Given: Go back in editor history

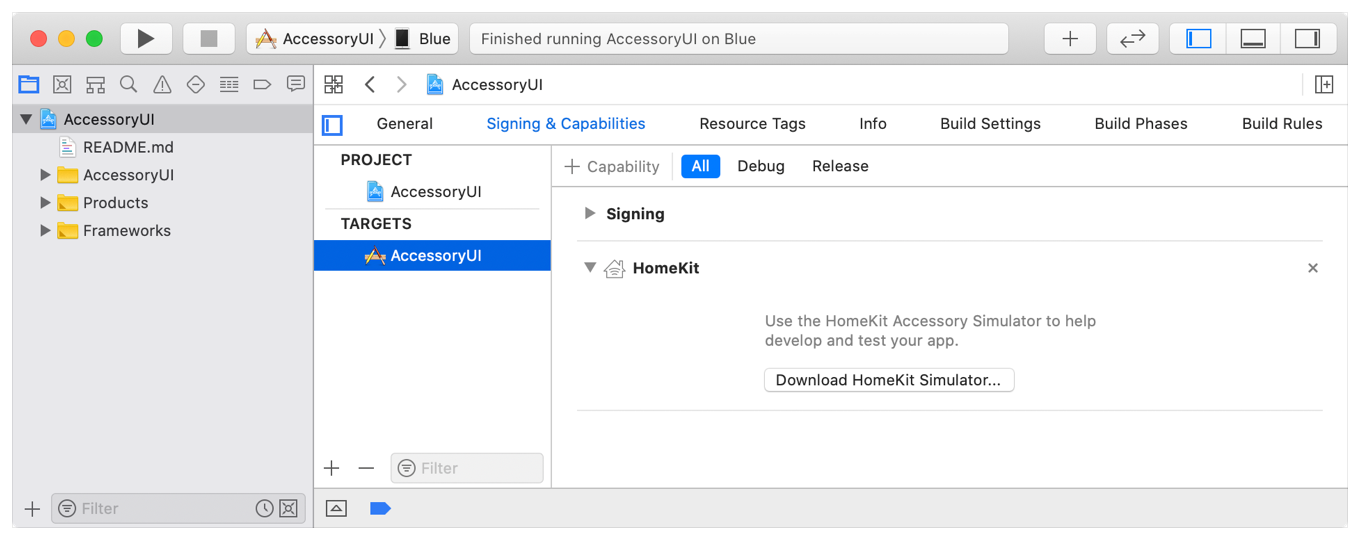Looking at the screenshot, I should pos(370,85).
